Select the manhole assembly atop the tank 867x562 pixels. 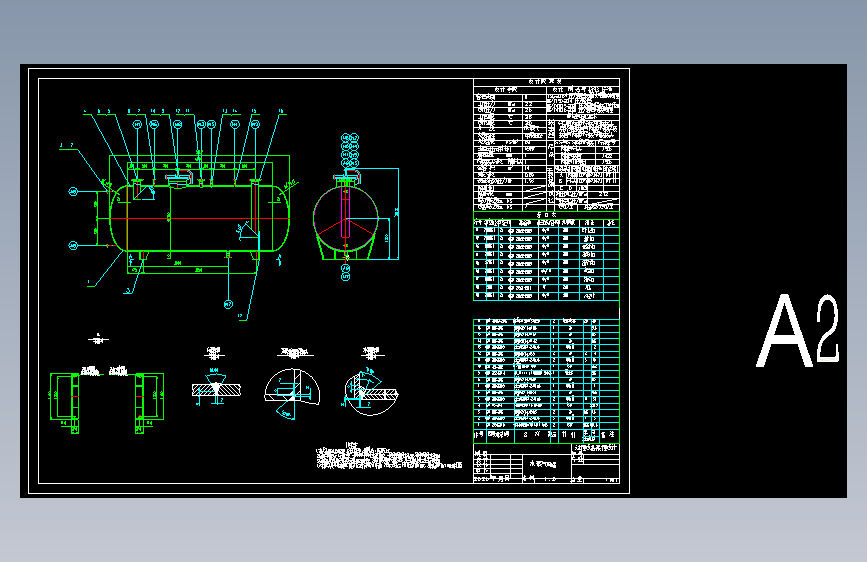coord(178,179)
